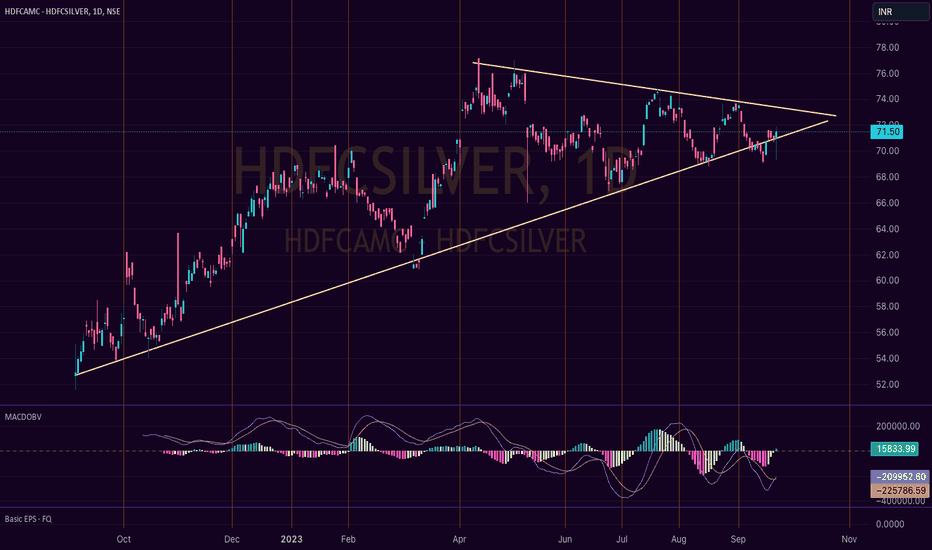Click the 200000.00 MACD axis label
This screenshot has width=932, height=550.
pos(898,426)
